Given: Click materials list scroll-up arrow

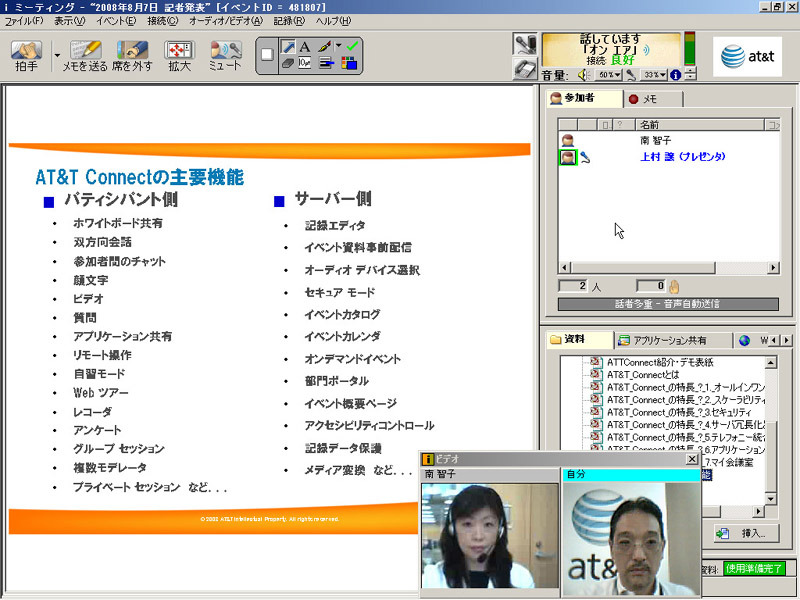Looking at the screenshot, I should [771, 362].
